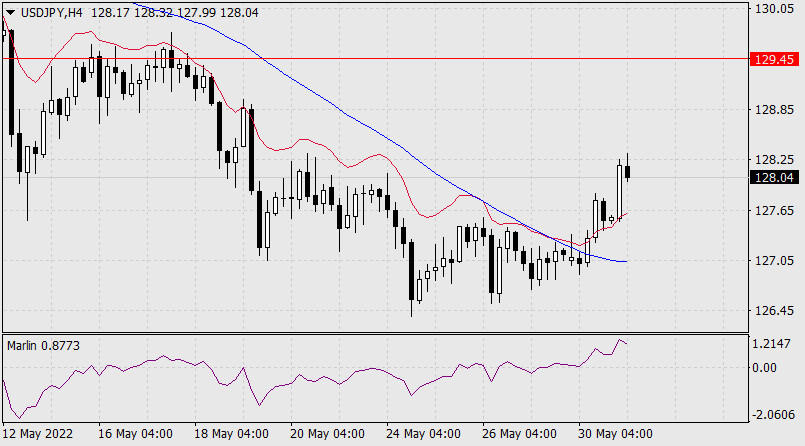Viewport: 805px width, 446px height.
Task: Click the 130.05 price scale value
Action: pos(774,9)
